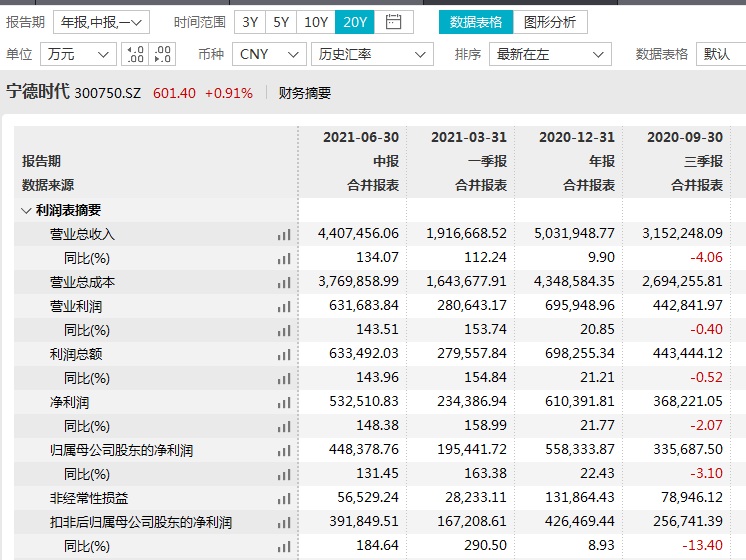The height and width of the screenshot is (560, 746).
Task: Open 历史汇率 exchange rate dropdown
Action: (372, 54)
